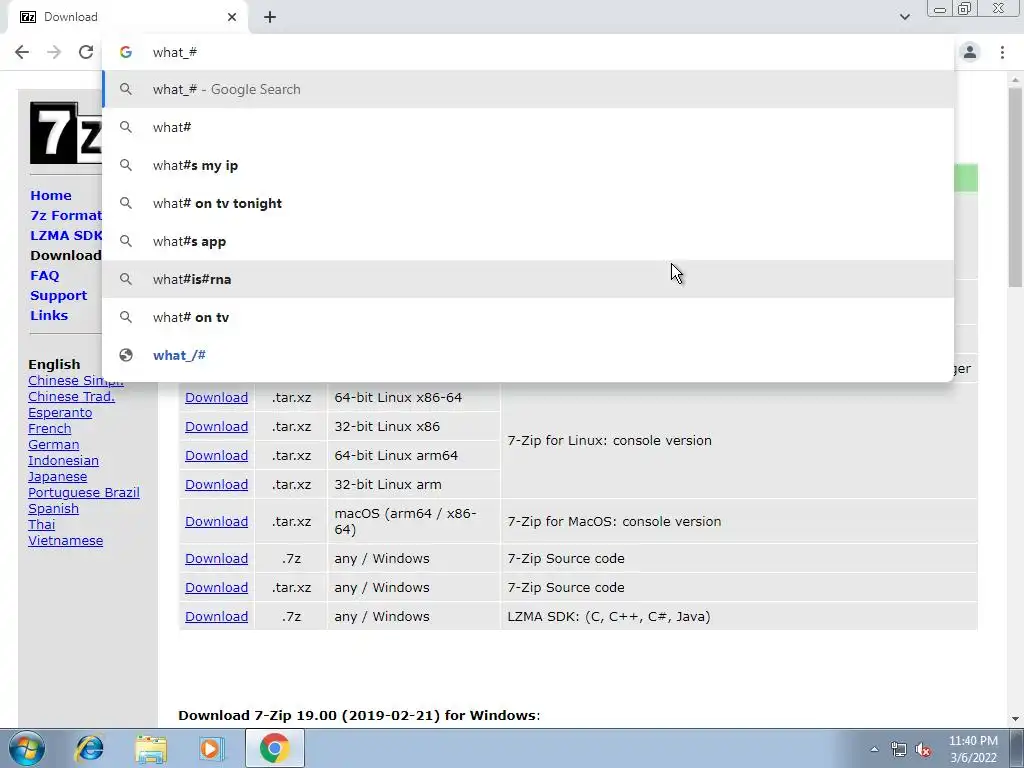Download the 32-bit Linux arm package
1024x768 pixels.
216,485
